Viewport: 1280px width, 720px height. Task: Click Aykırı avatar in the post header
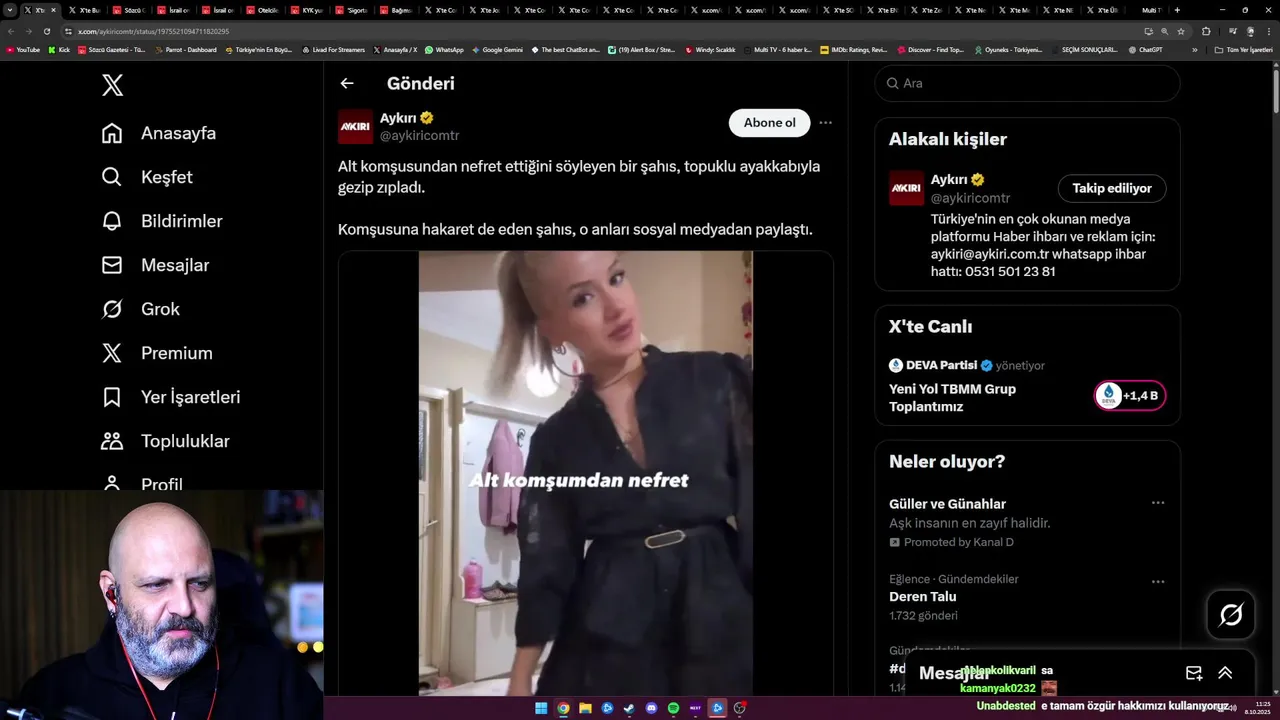point(355,127)
